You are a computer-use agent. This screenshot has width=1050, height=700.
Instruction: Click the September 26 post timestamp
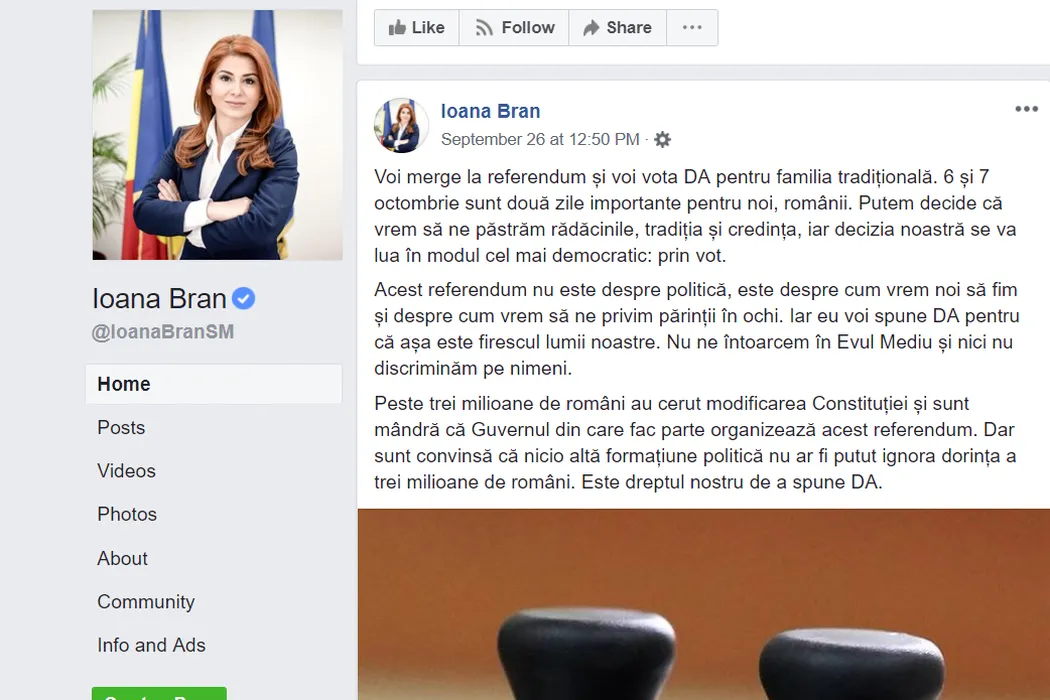tap(540, 139)
